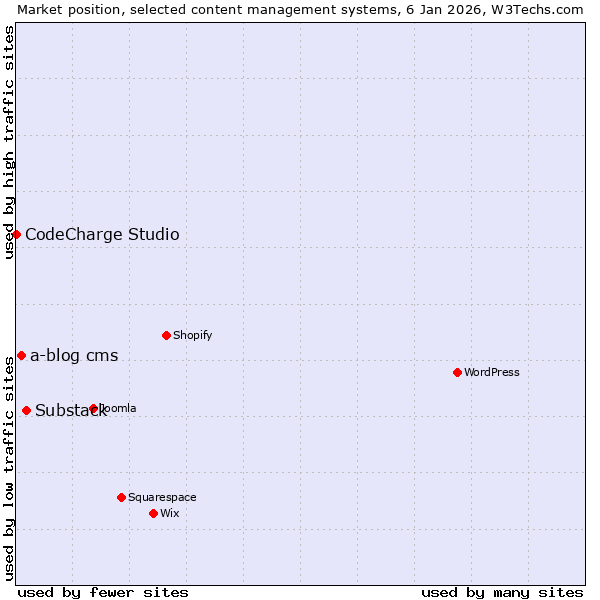Click the a-blog cms label
The height and width of the screenshot is (600, 600).
pyautogui.click(x=74, y=356)
